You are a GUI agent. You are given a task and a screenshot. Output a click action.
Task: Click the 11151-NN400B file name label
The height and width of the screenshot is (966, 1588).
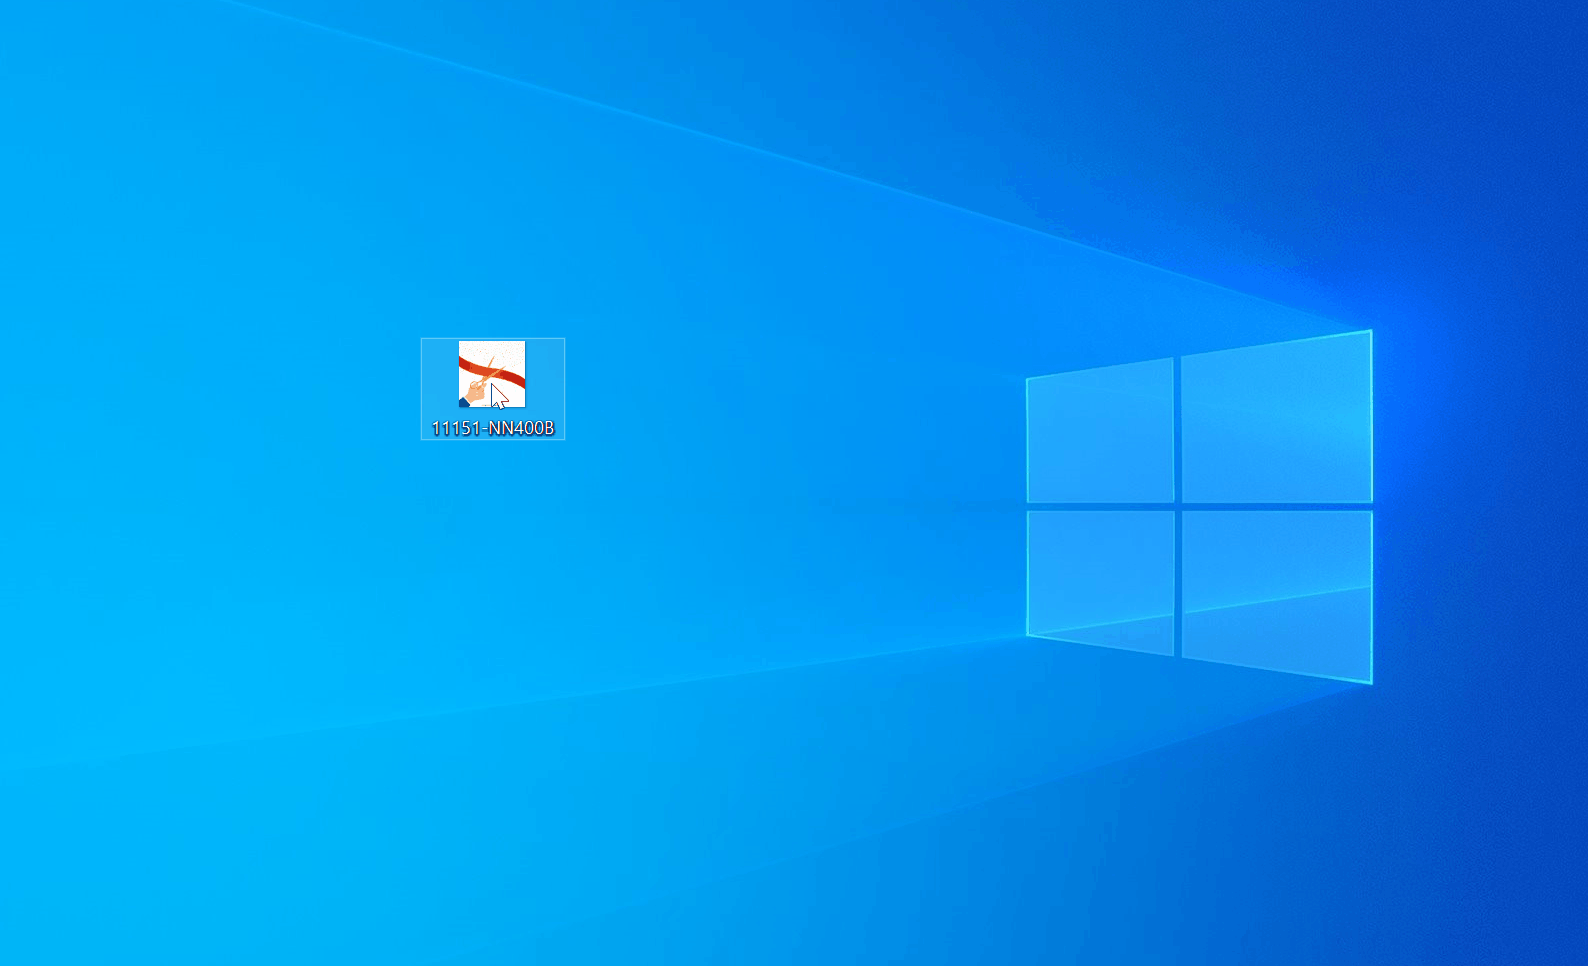tap(493, 428)
